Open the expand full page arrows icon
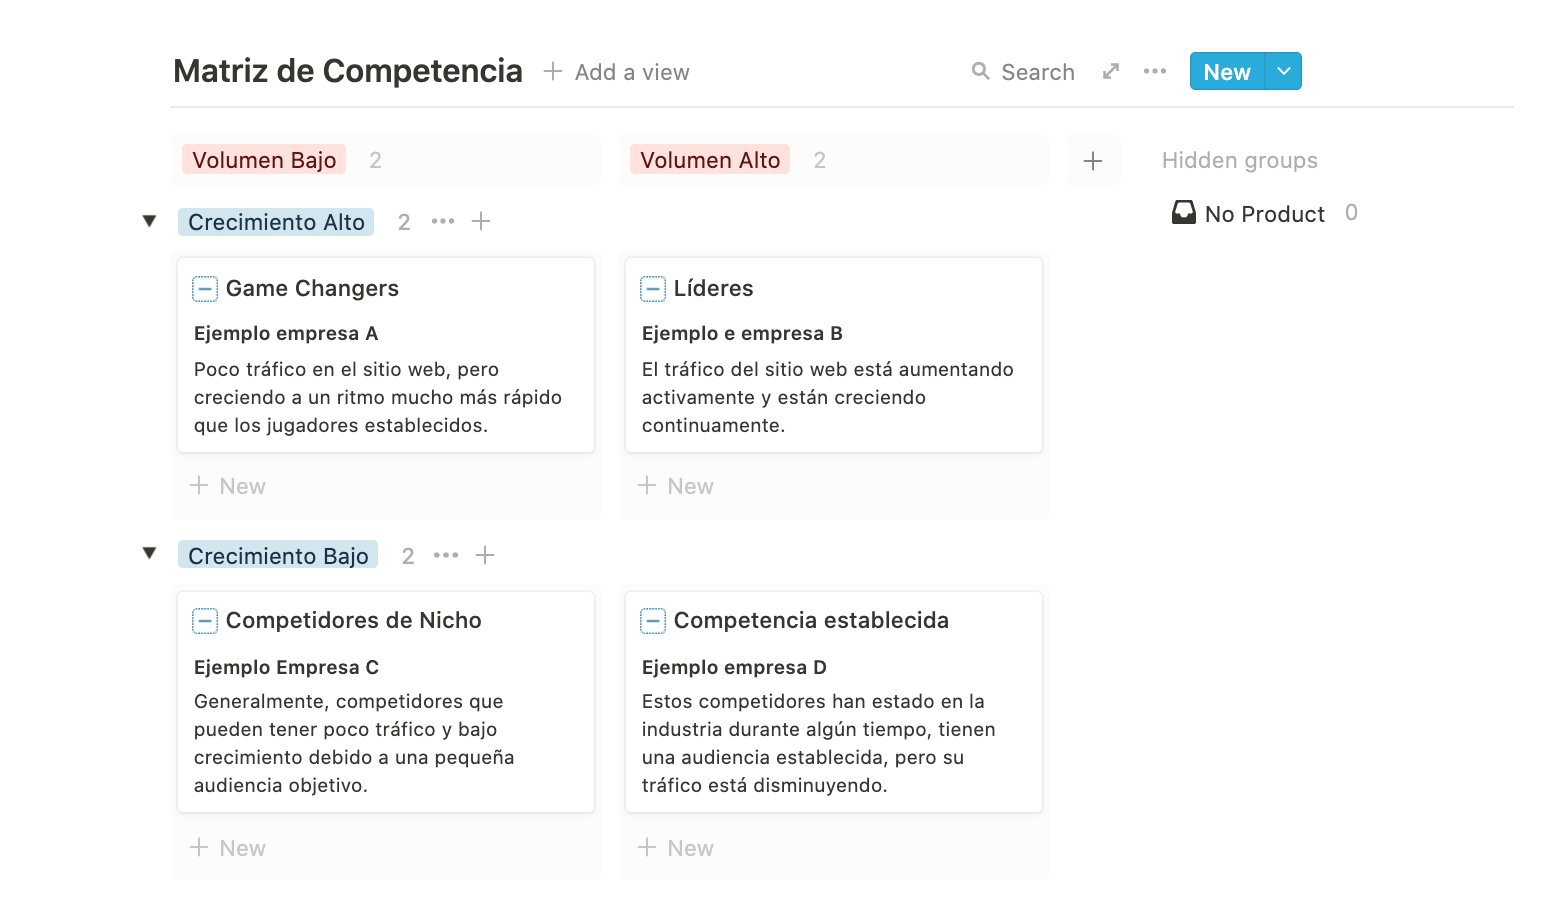1548x904 pixels. 1110,71
